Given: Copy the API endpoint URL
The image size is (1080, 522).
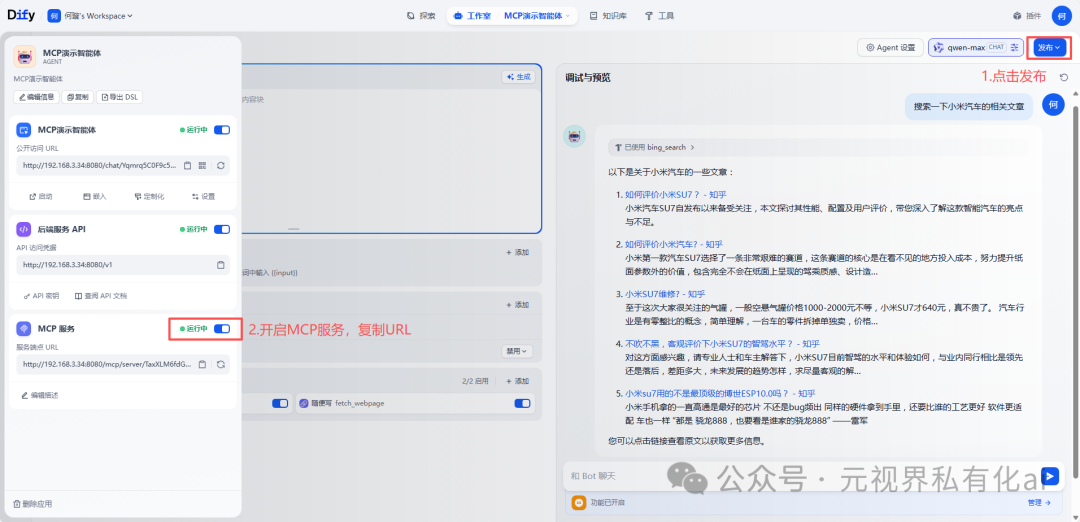Looking at the screenshot, I should pos(220,264).
